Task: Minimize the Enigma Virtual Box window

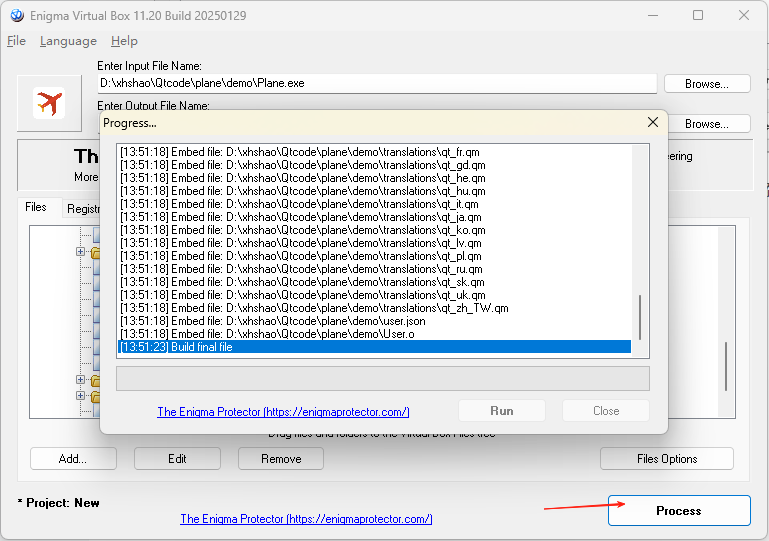Action: (653, 15)
